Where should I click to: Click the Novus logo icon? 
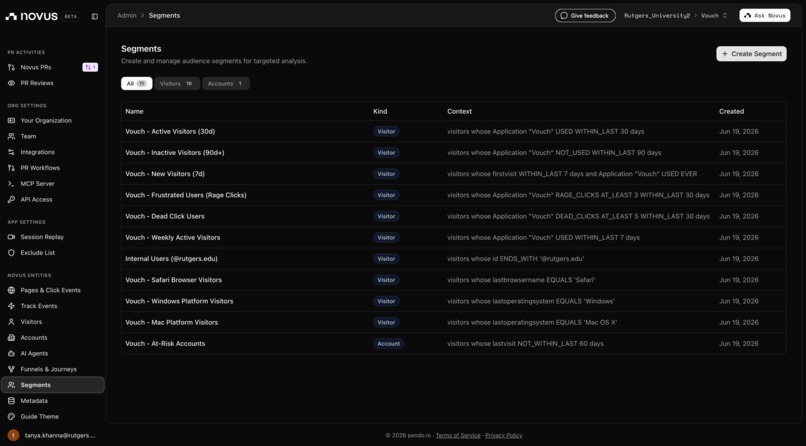(11, 16)
